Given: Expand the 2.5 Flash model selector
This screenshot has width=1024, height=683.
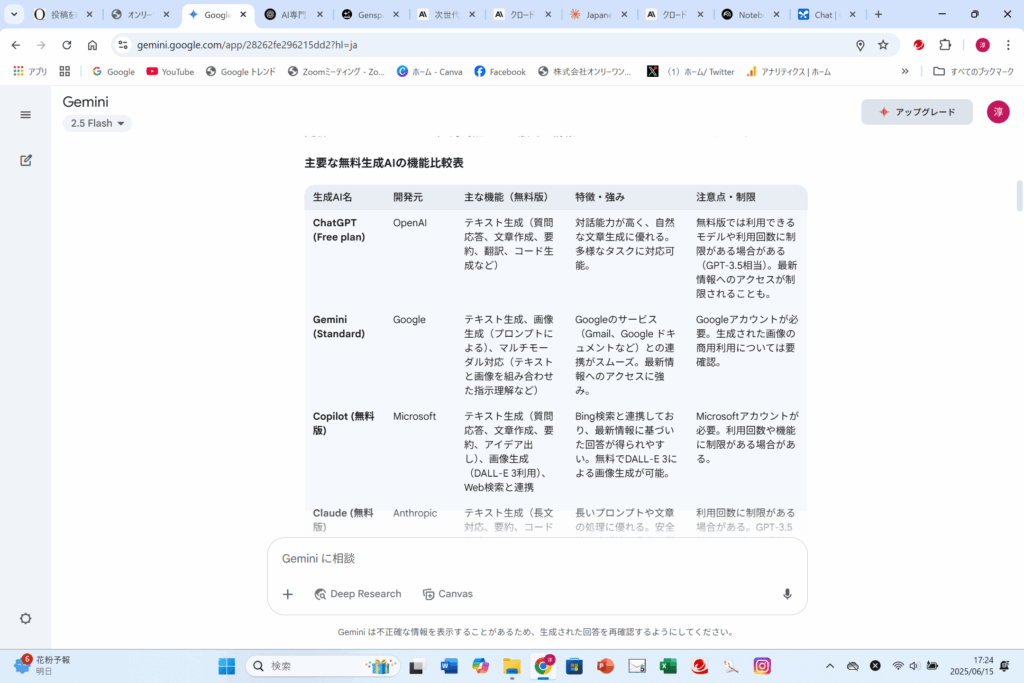Looking at the screenshot, I should pyautogui.click(x=97, y=123).
